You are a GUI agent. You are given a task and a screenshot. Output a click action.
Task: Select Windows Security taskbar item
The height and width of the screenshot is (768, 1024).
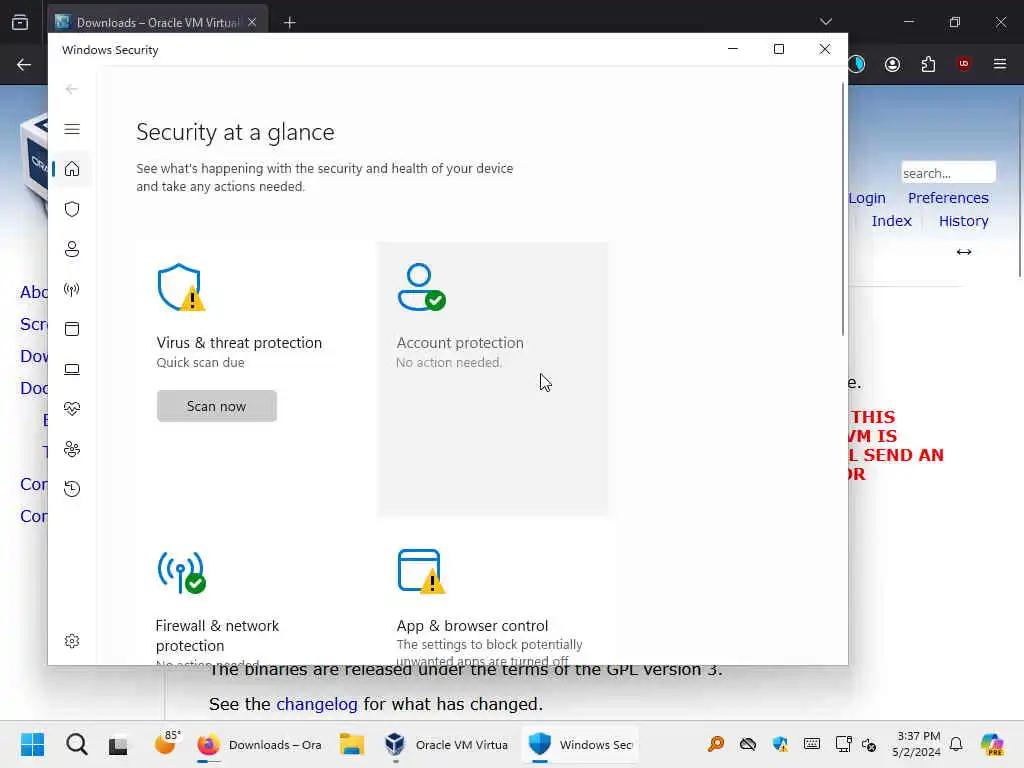pos(580,744)
